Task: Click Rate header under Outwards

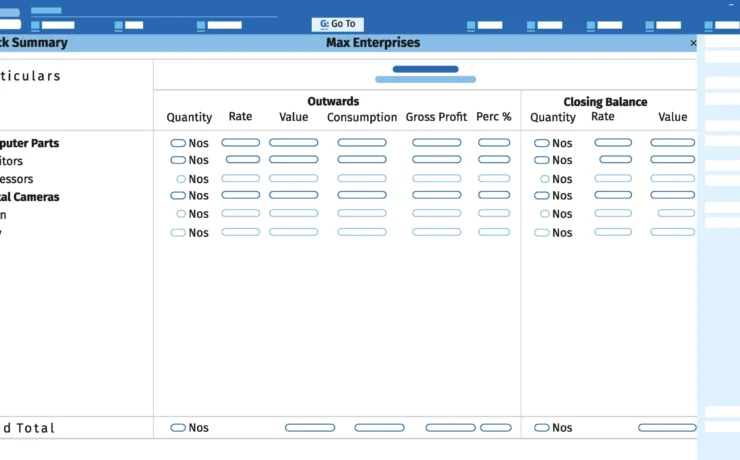Action: (240, 117)
